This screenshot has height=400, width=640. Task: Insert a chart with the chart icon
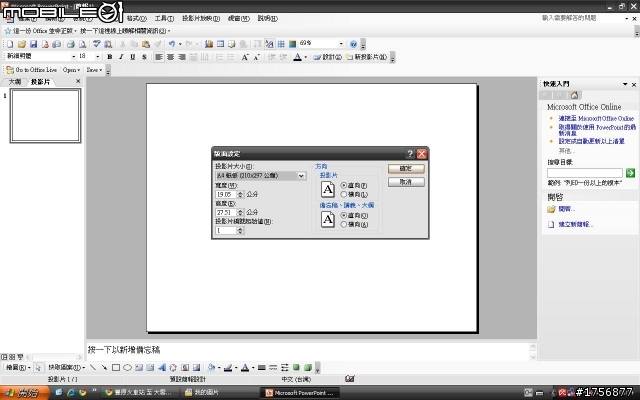point(209,44)
